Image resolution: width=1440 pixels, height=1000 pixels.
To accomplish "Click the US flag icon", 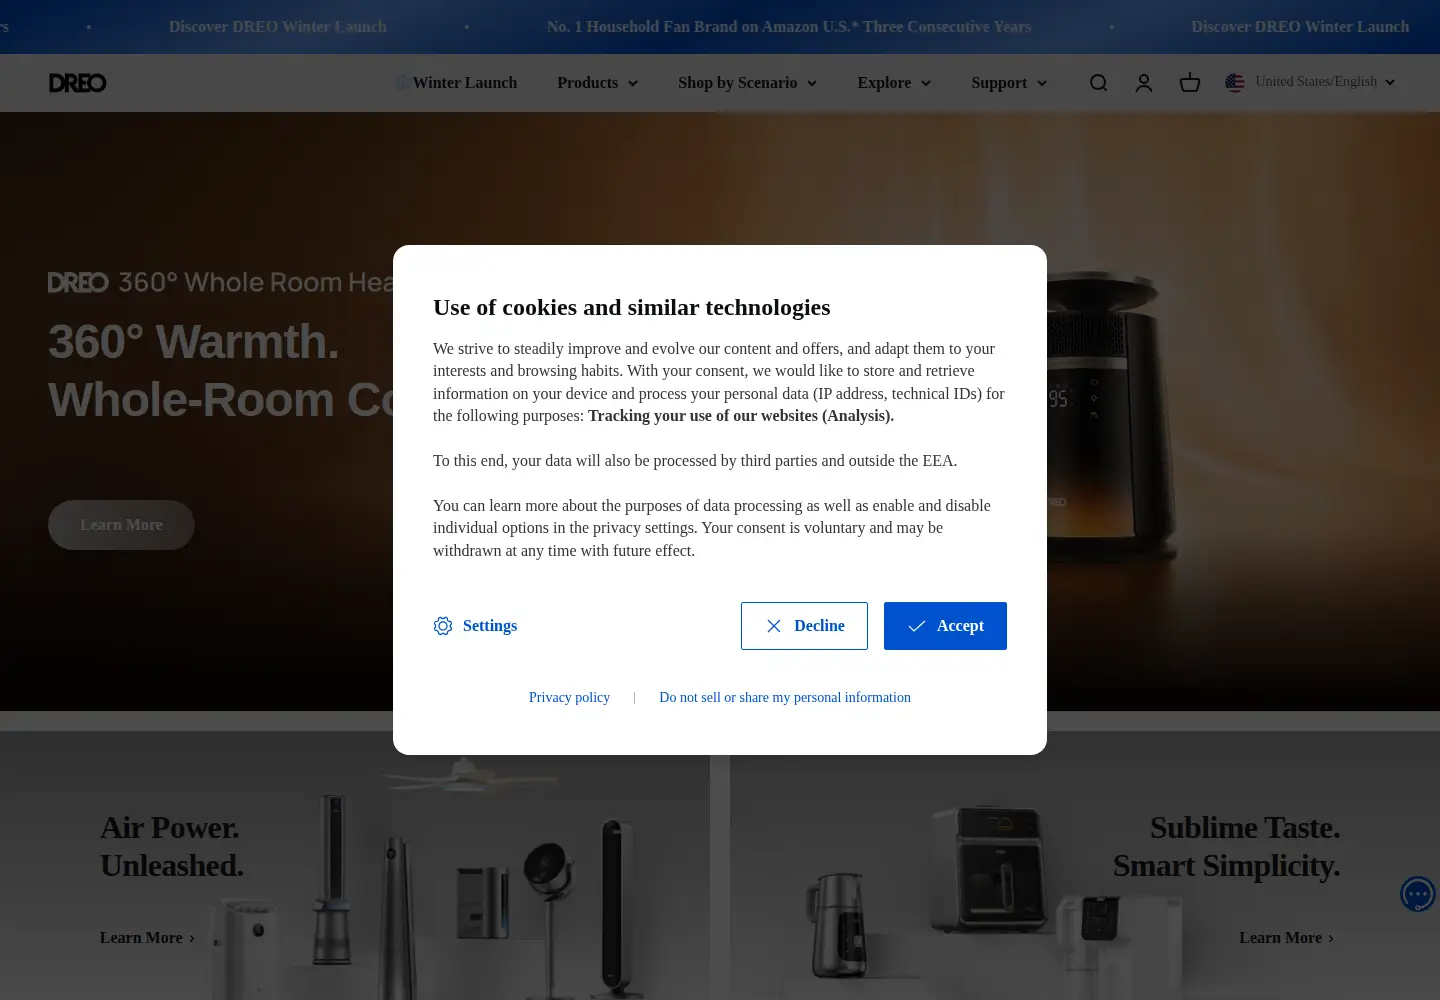I will point(1235,82).
